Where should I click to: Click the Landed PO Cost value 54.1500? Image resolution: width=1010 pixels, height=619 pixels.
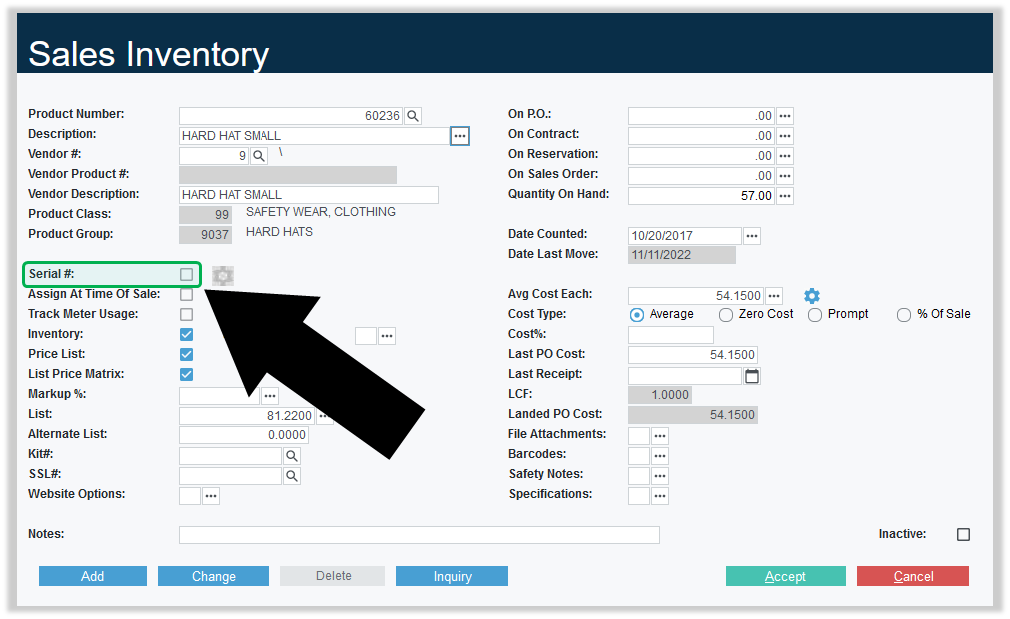(692, 415)
